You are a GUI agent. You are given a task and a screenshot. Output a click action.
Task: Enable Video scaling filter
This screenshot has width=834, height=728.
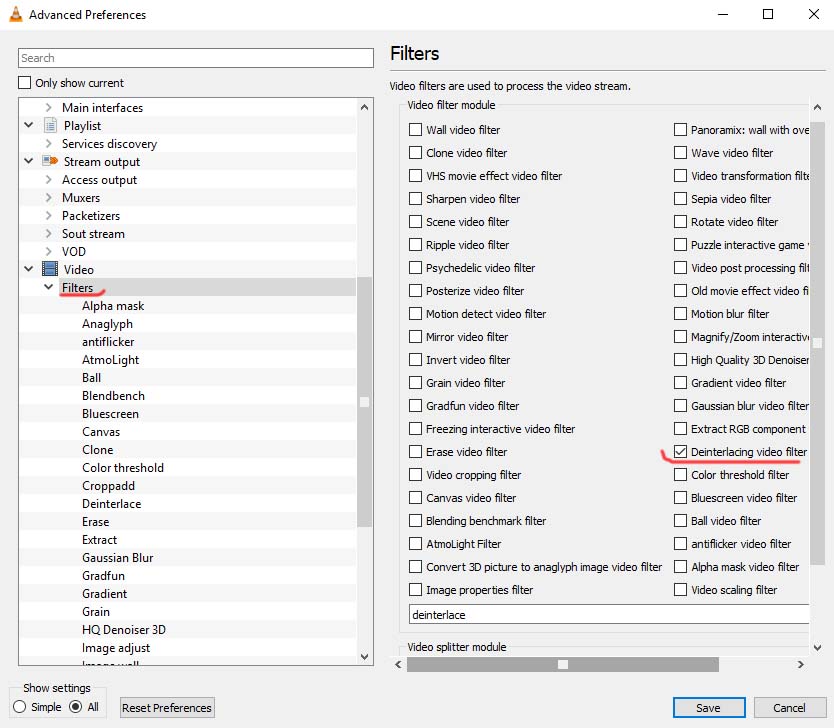pos(680,590)
